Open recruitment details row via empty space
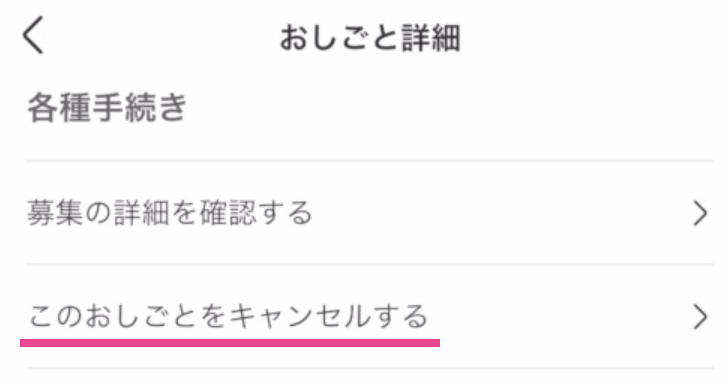Screen dimensions: 728x384 501,213
